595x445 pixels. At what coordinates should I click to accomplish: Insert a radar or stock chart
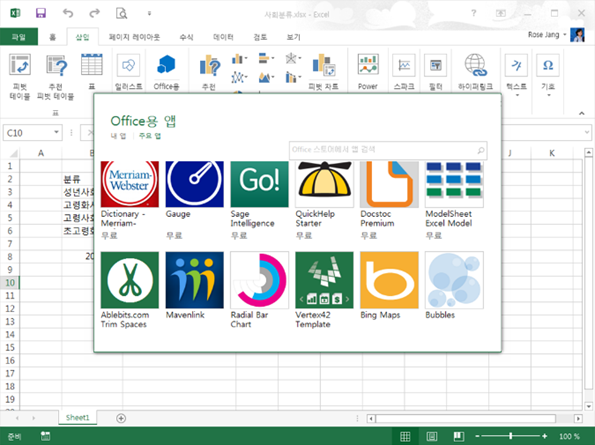293,58
